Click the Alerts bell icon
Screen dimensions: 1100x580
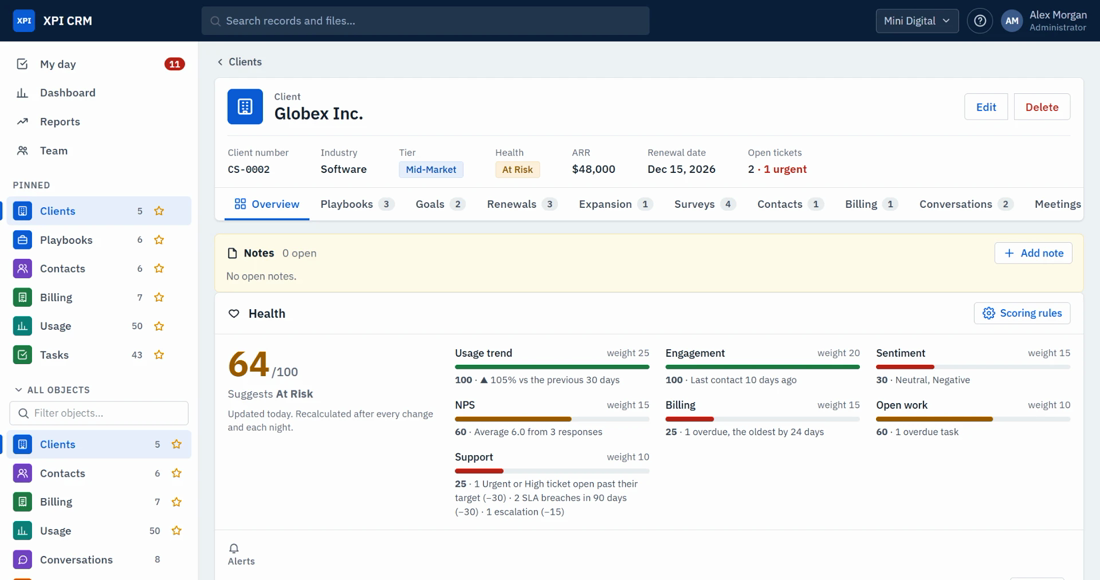tap(234, 548)
